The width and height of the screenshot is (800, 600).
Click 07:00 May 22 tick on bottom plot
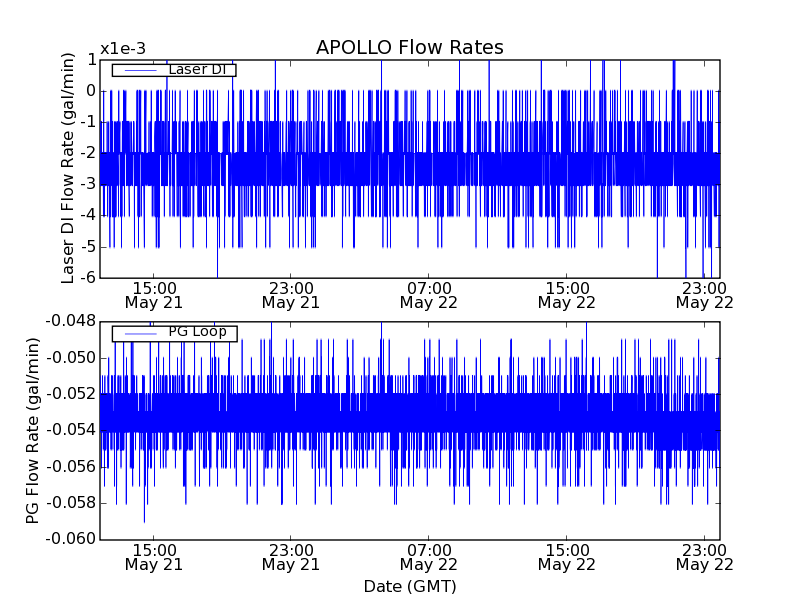(428, 556)
